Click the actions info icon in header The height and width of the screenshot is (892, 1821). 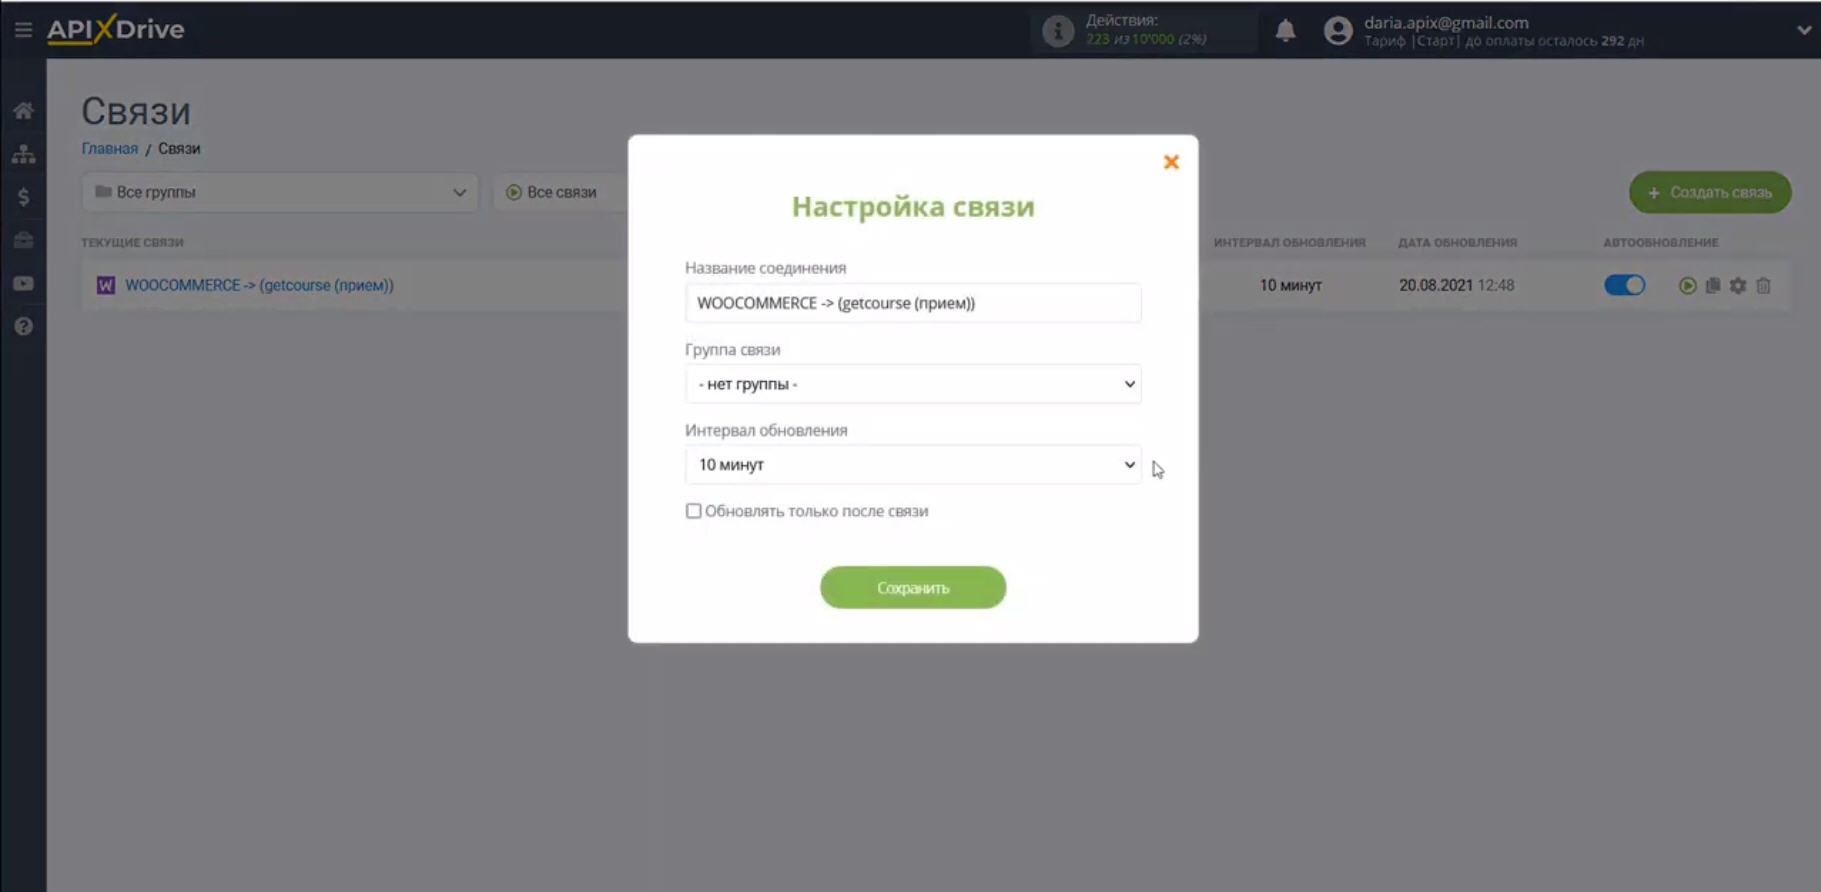(1058, 31)
